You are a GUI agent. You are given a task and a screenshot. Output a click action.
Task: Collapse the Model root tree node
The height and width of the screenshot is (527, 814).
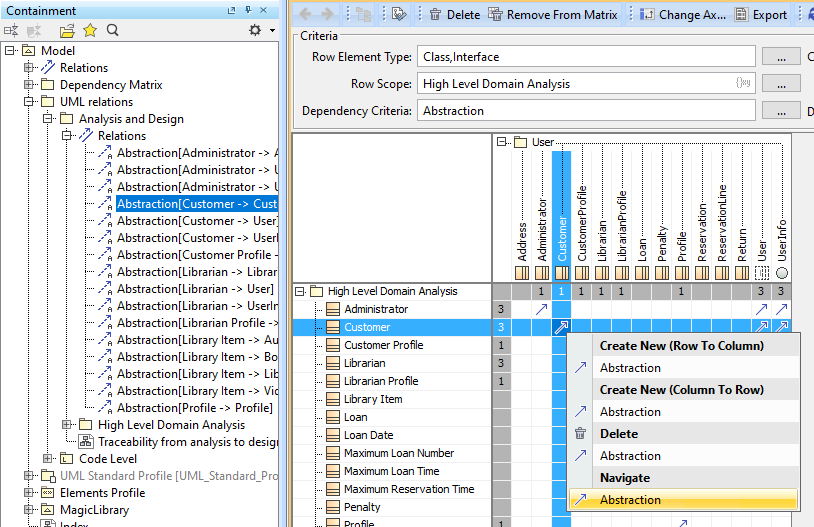click(x=9, y=51)
